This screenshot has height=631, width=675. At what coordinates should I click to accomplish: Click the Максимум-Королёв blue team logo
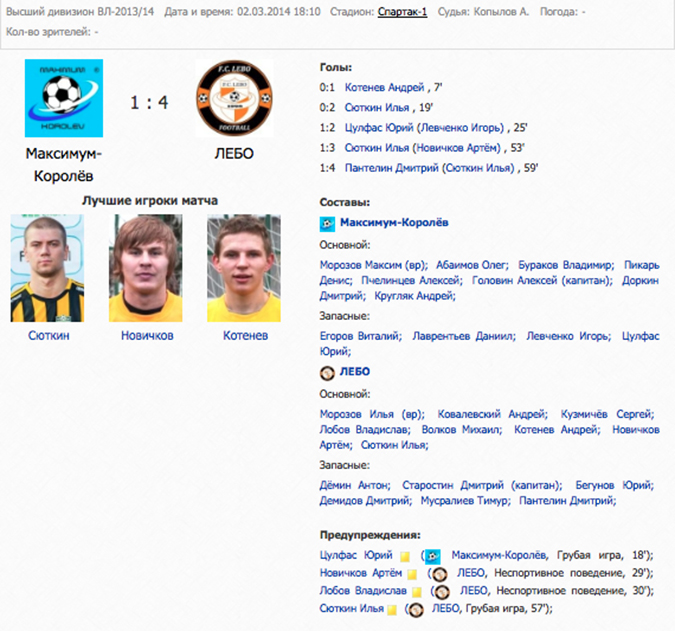[x=64, y=98]
